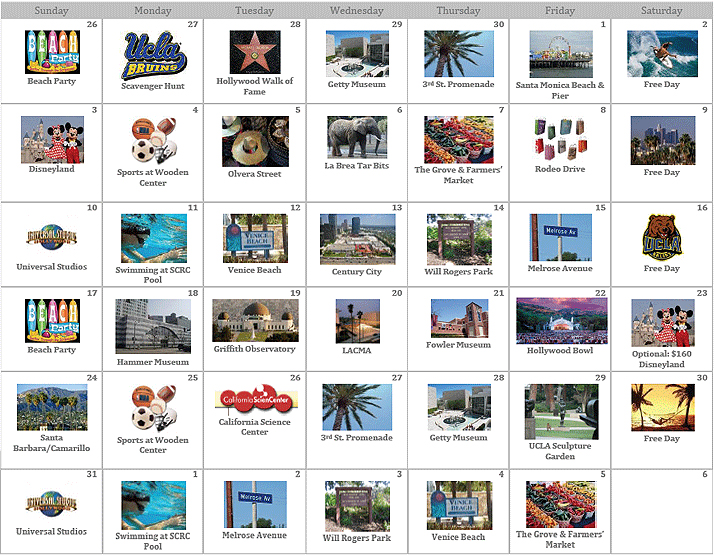Click the UCLA Bruins Scavenger Hunt logo
Image resolution: width=714 pixels, height=556 pixels.
coord(153,55)
